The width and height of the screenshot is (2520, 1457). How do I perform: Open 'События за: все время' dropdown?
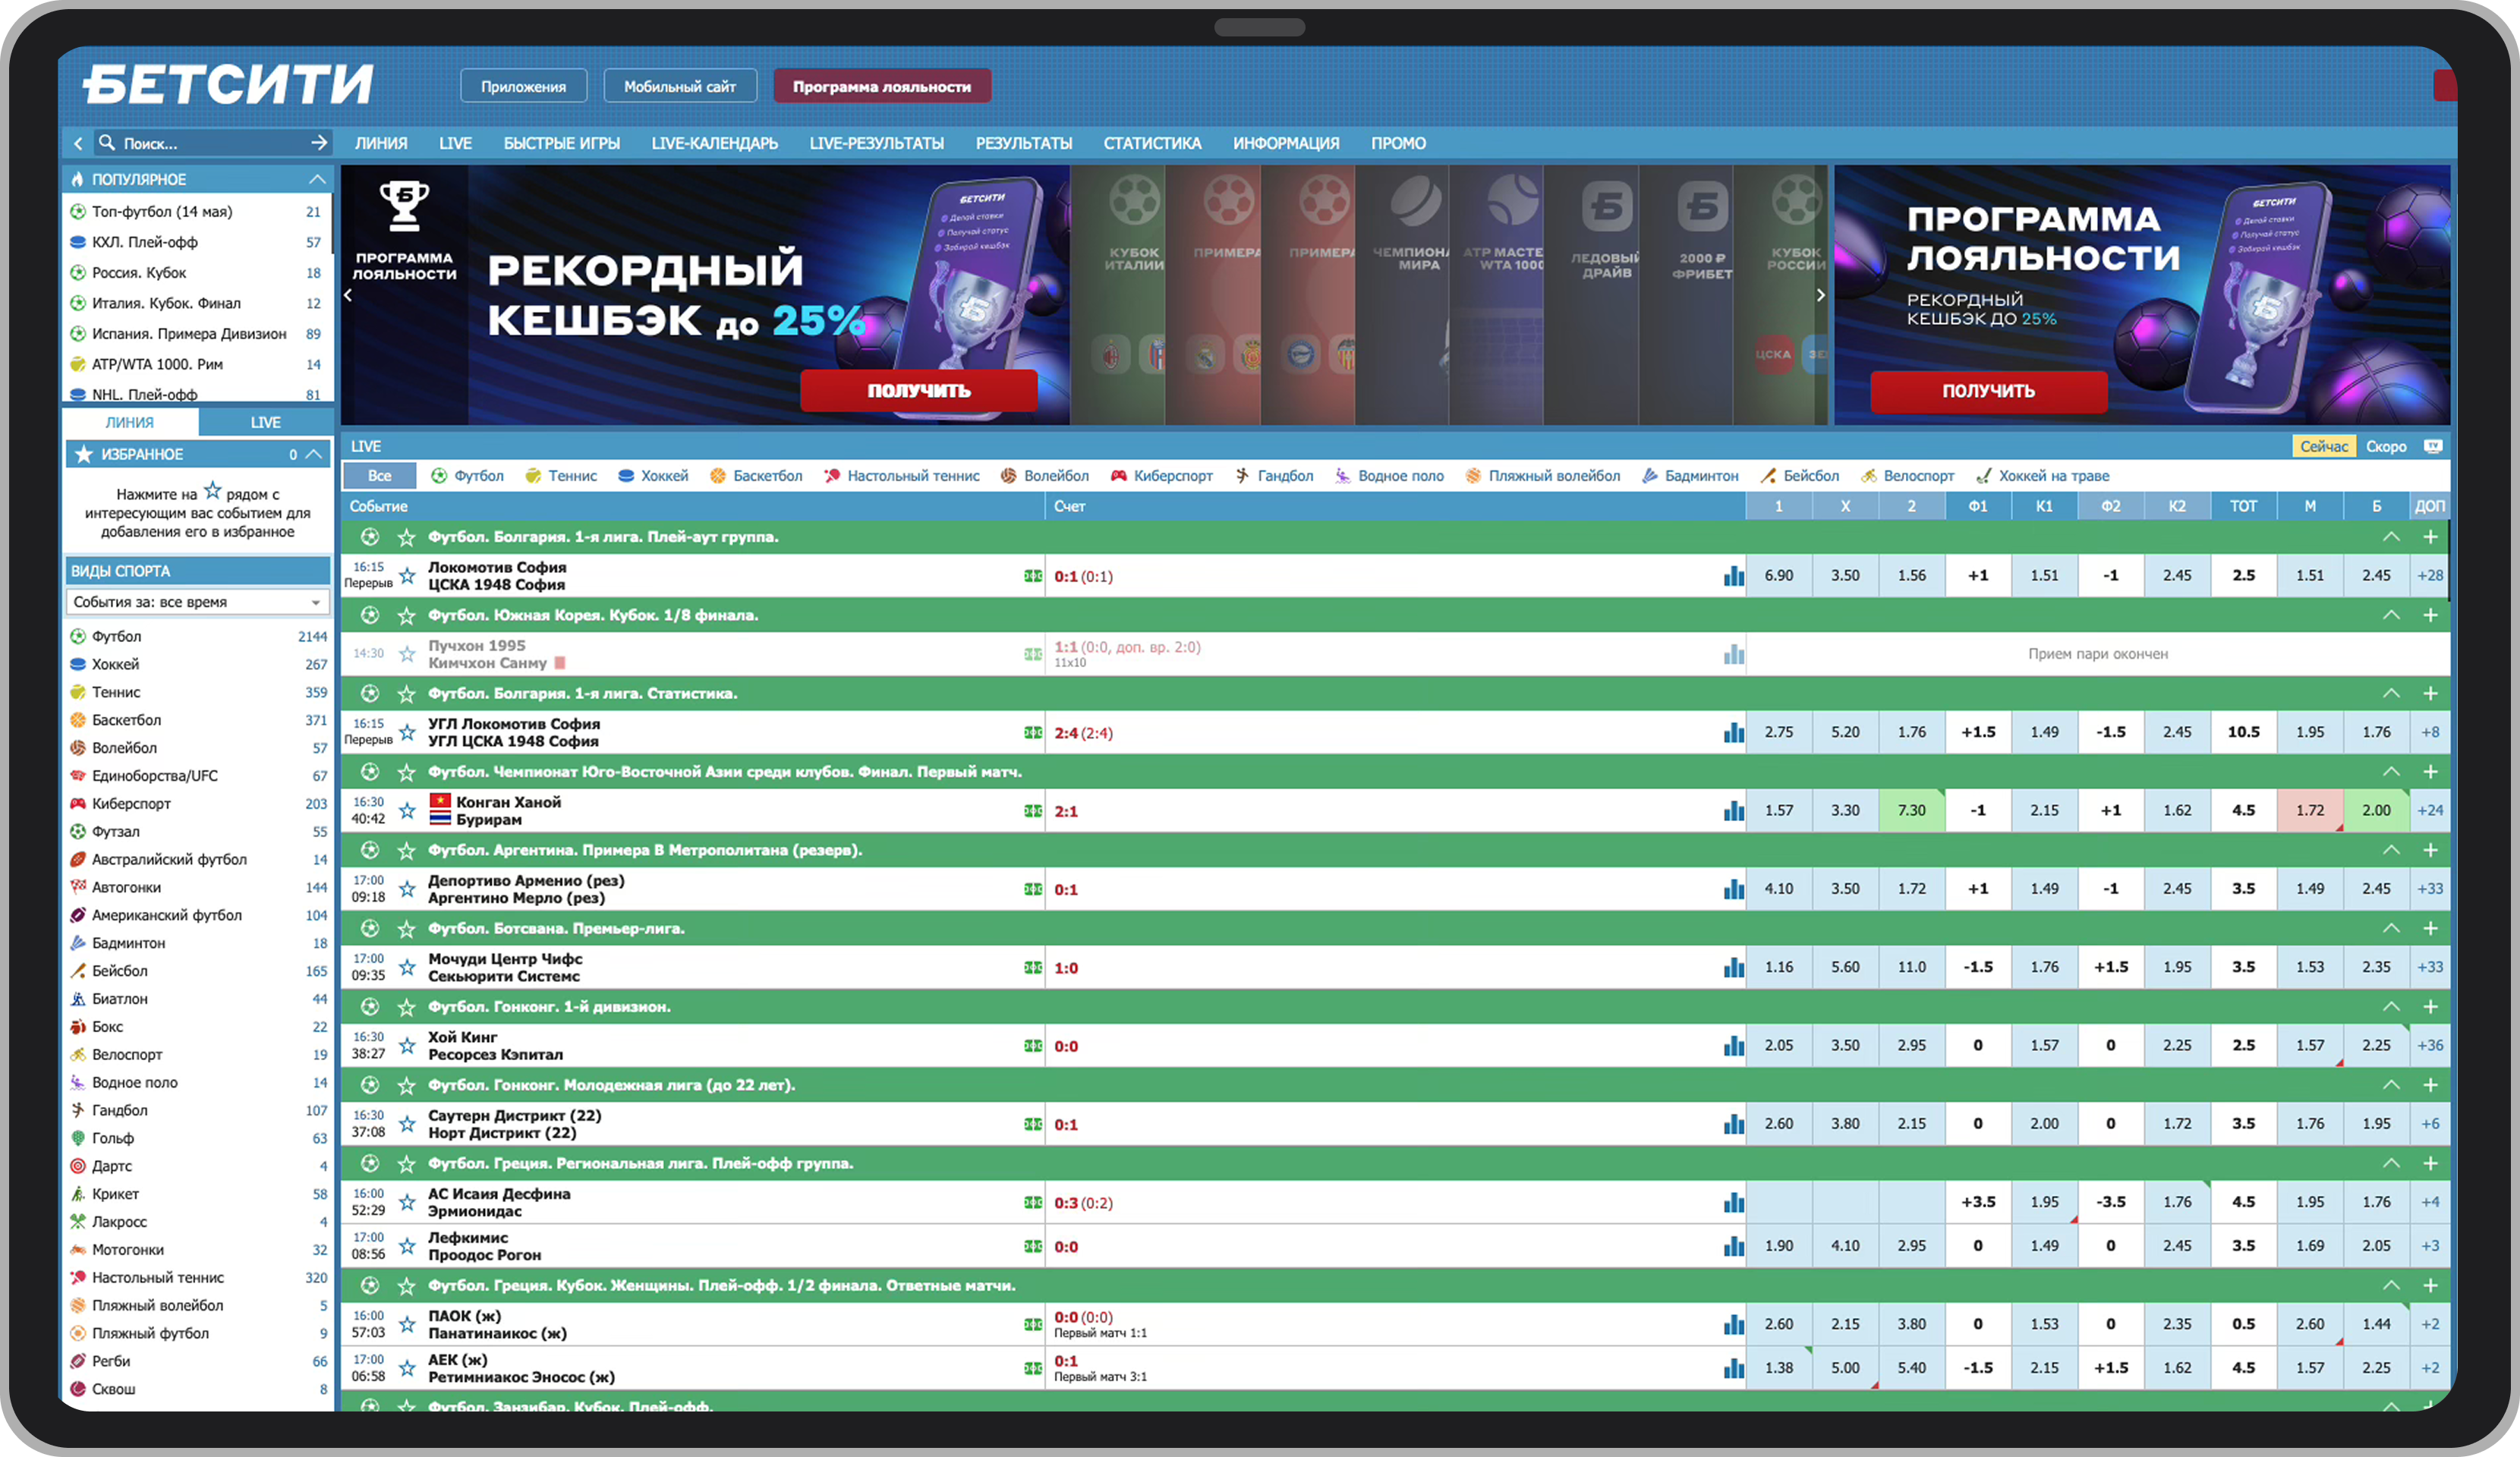[x=197, y=602]
